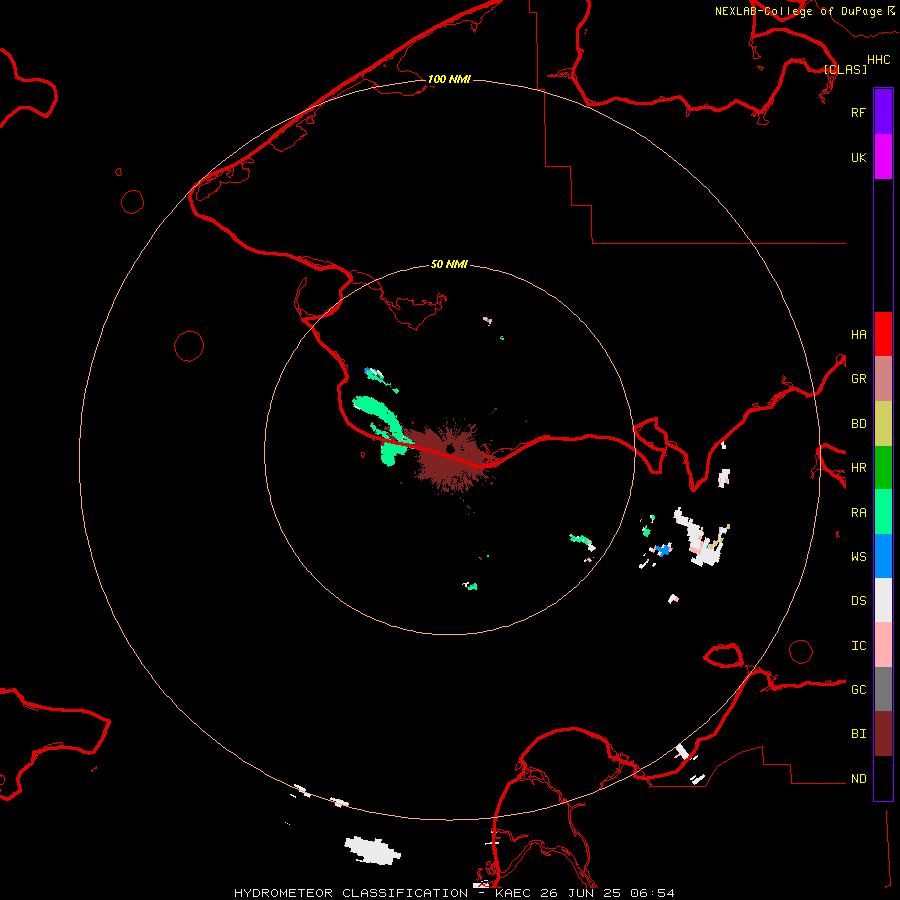Click the HR legend label

(858, 468)
